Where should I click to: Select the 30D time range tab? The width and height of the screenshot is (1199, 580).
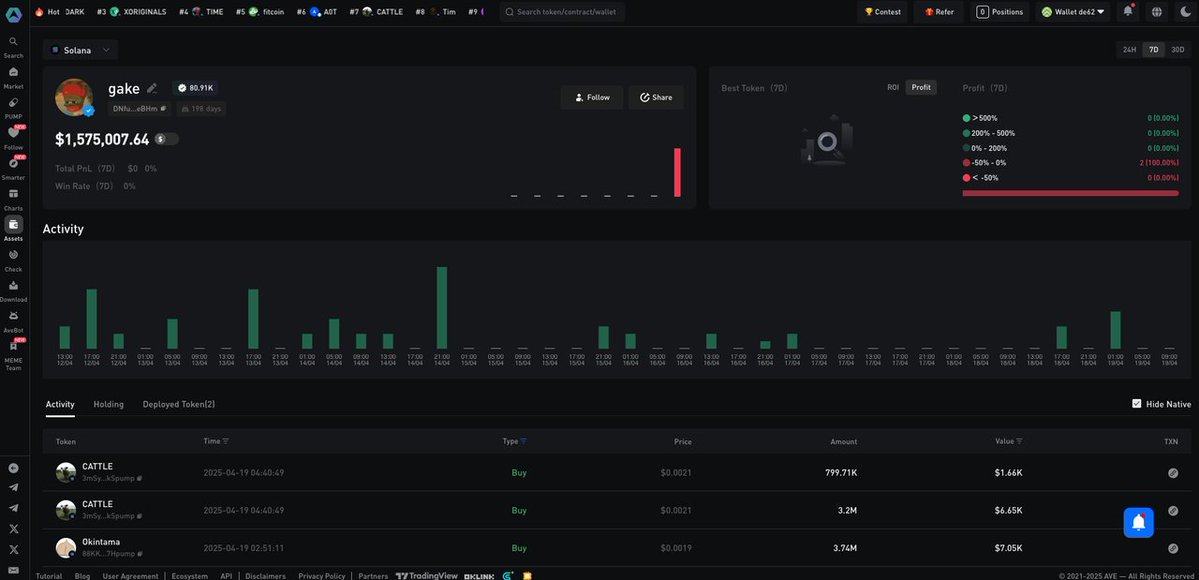point(1177,50)
